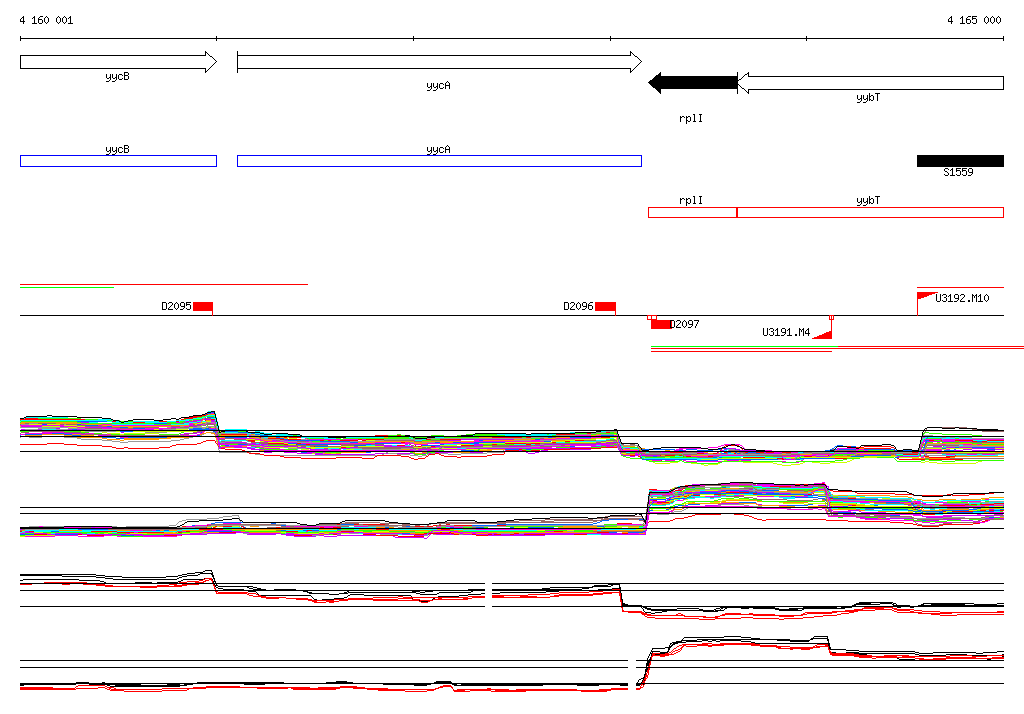The image size is (1024, 714).
Task: Select the yybT gene arrow
Action: click(871, 83)
